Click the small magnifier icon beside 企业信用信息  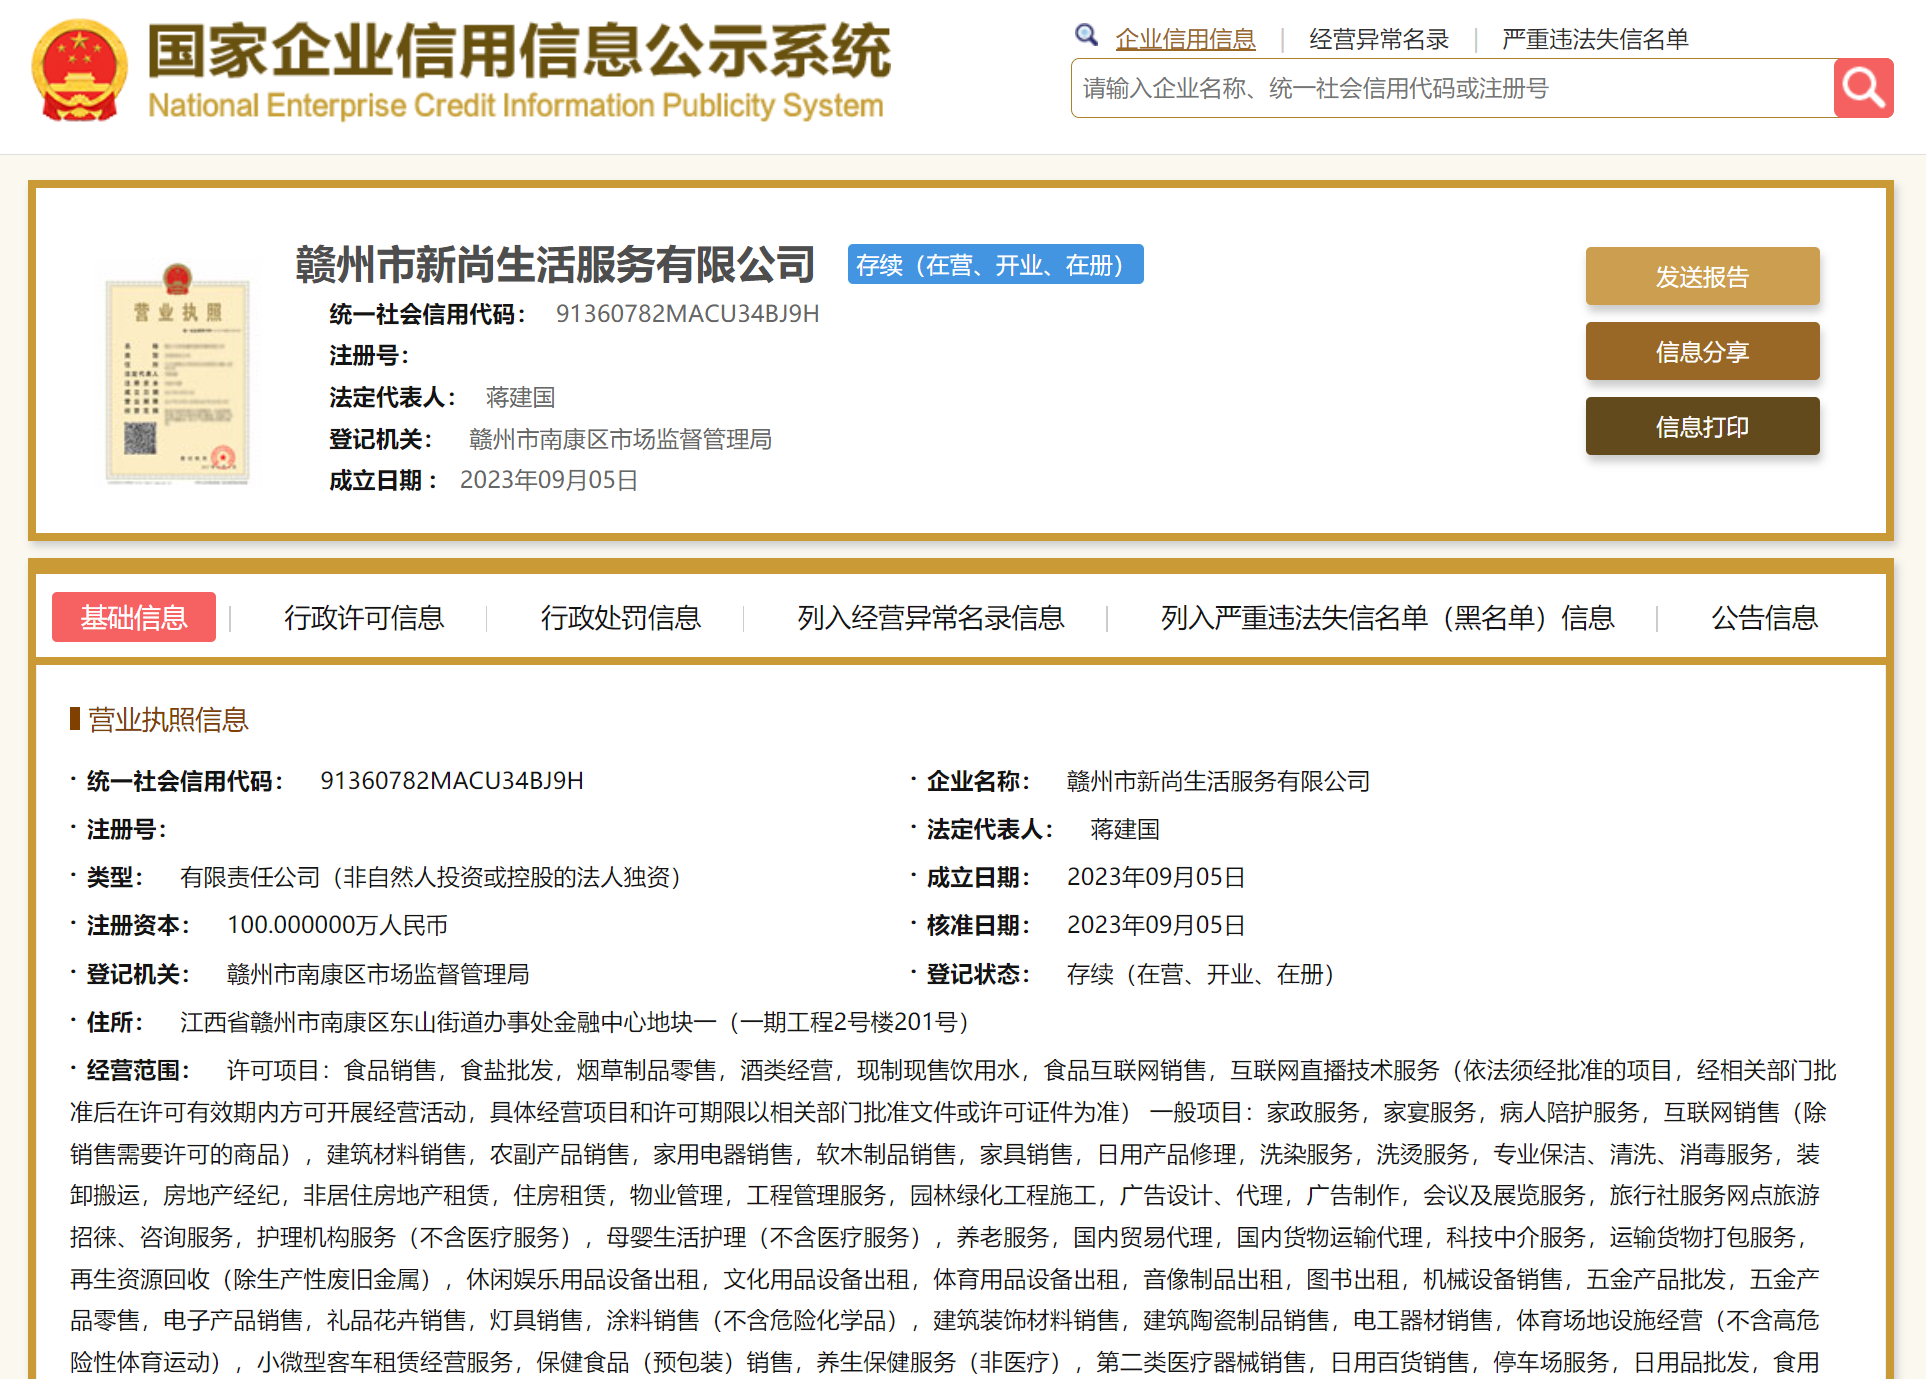(1086, 36)
